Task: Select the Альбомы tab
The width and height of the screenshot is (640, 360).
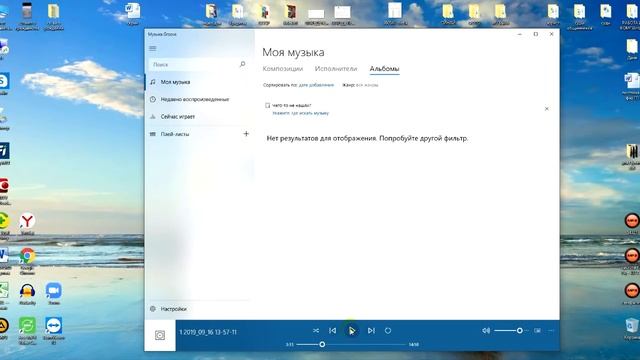Action: click(x=384, y=69)
